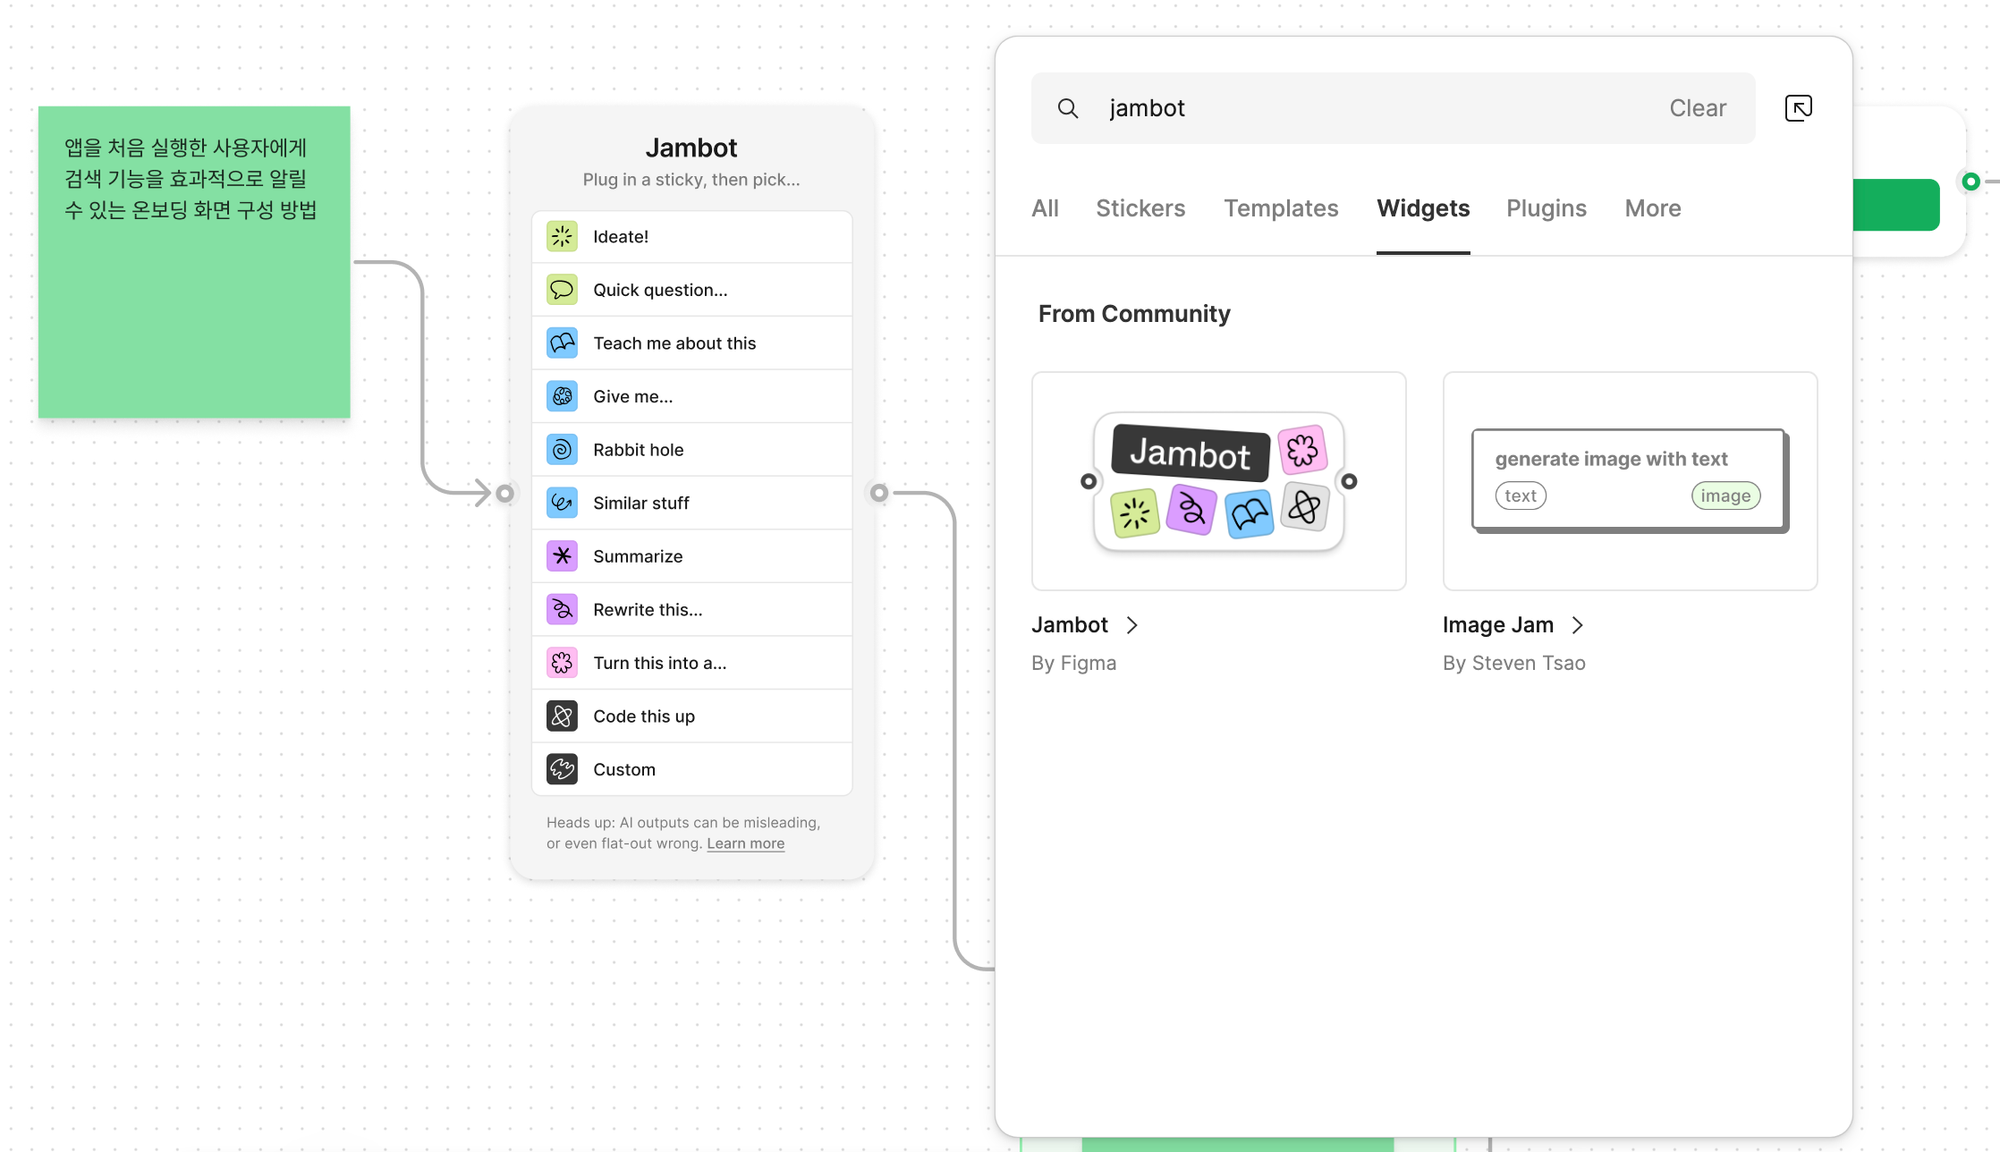Click the Rewrite this scribble icon
The height and width of the screenshot is (1152, 2000).
click(562, 610)
